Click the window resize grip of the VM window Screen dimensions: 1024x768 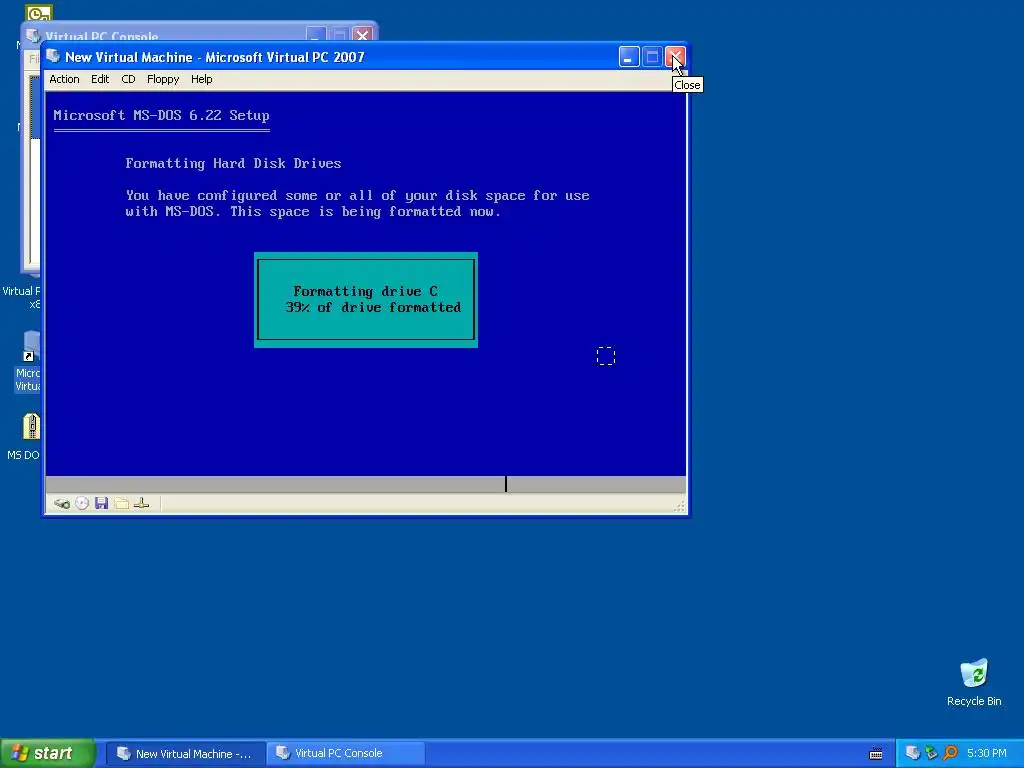679,506
